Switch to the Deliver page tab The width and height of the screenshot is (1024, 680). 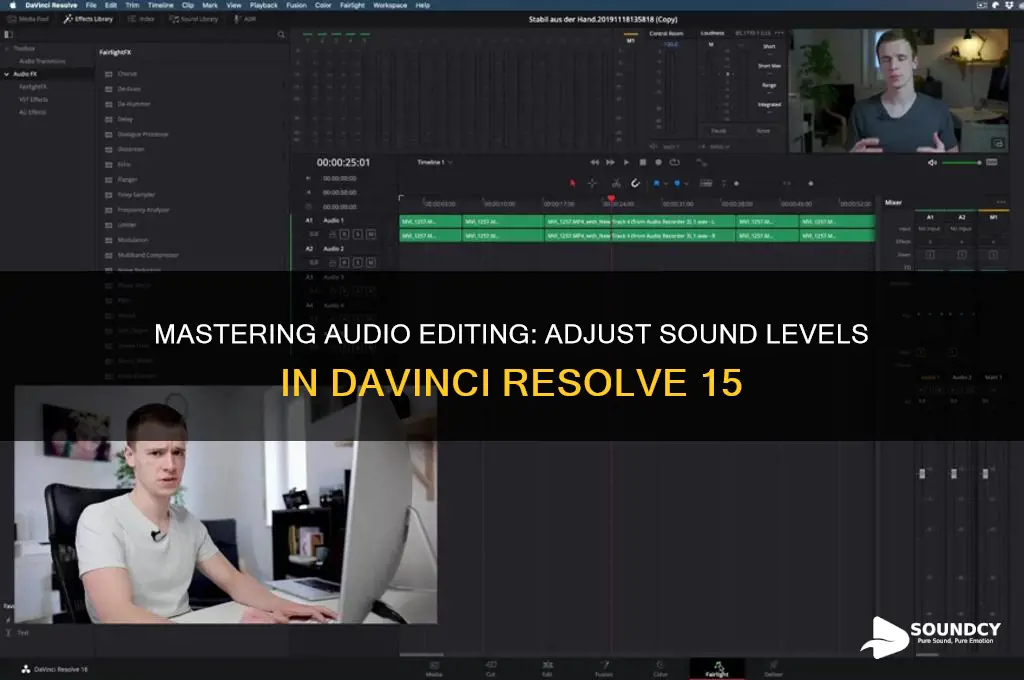(773, 668)
